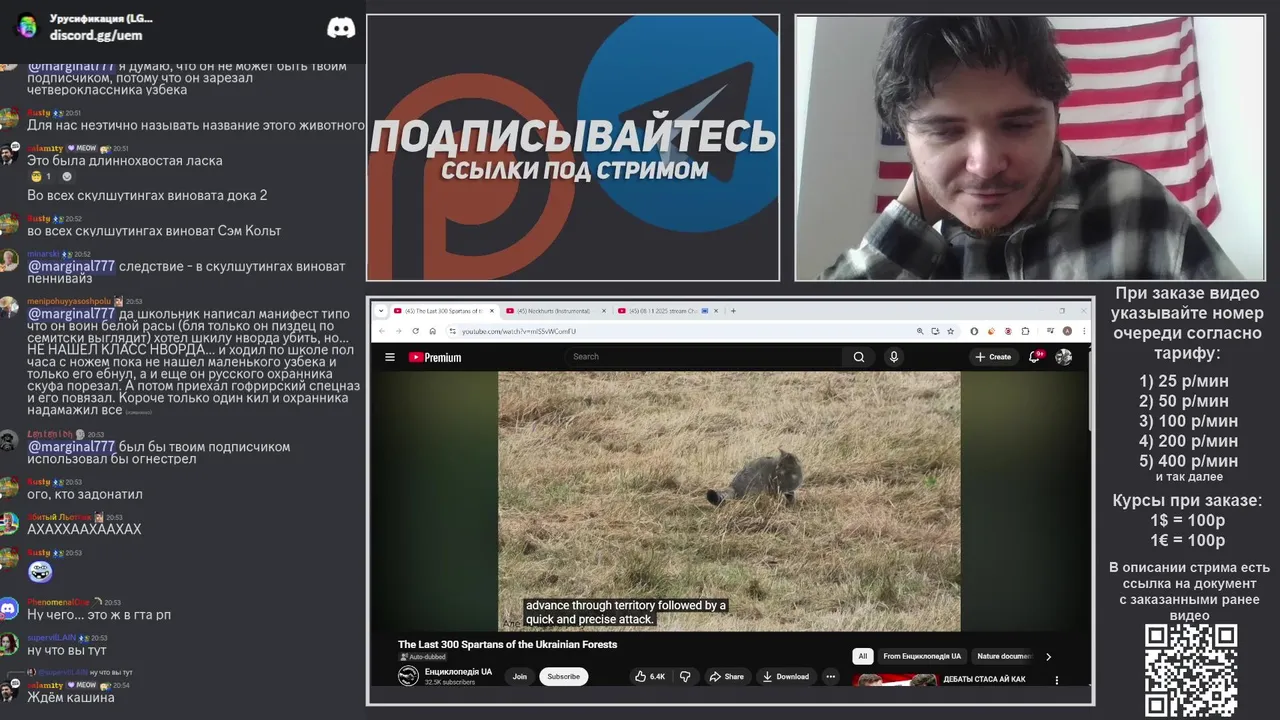
Task: Click the emoji reaction under длиннохвостая ласка message
Action: coord(39,177)
